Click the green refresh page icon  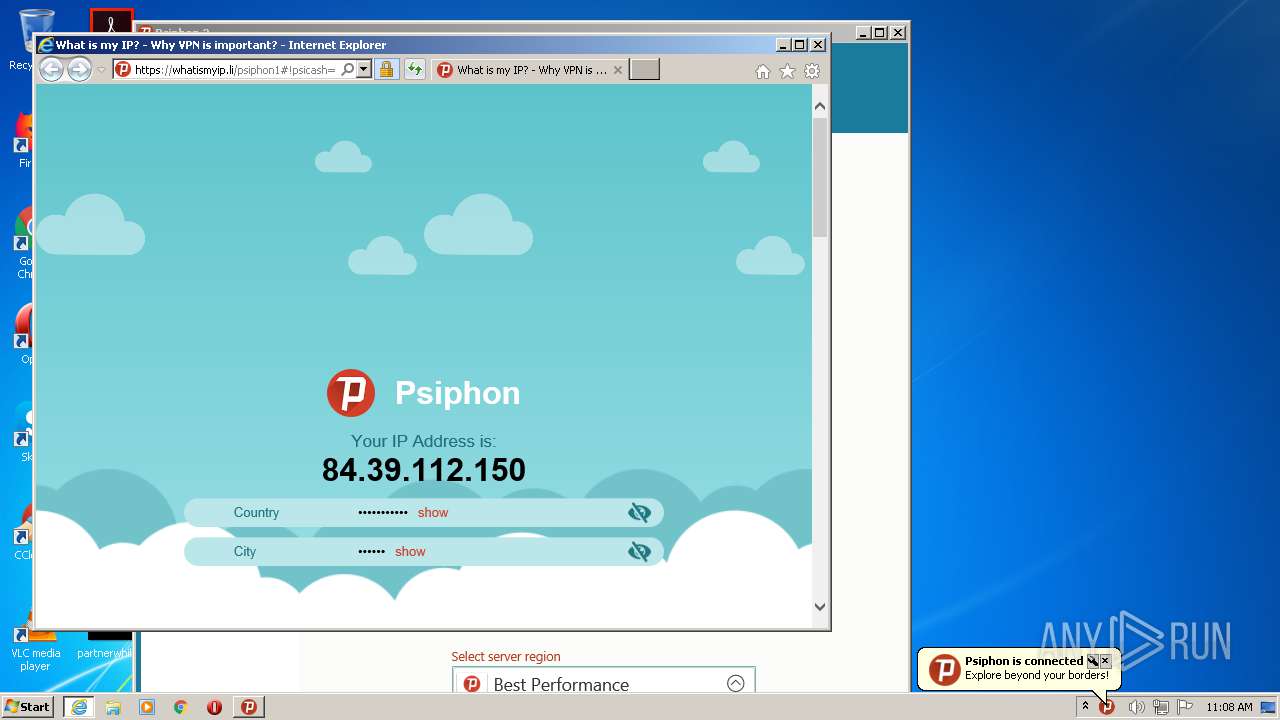click(x=415, y=70)
